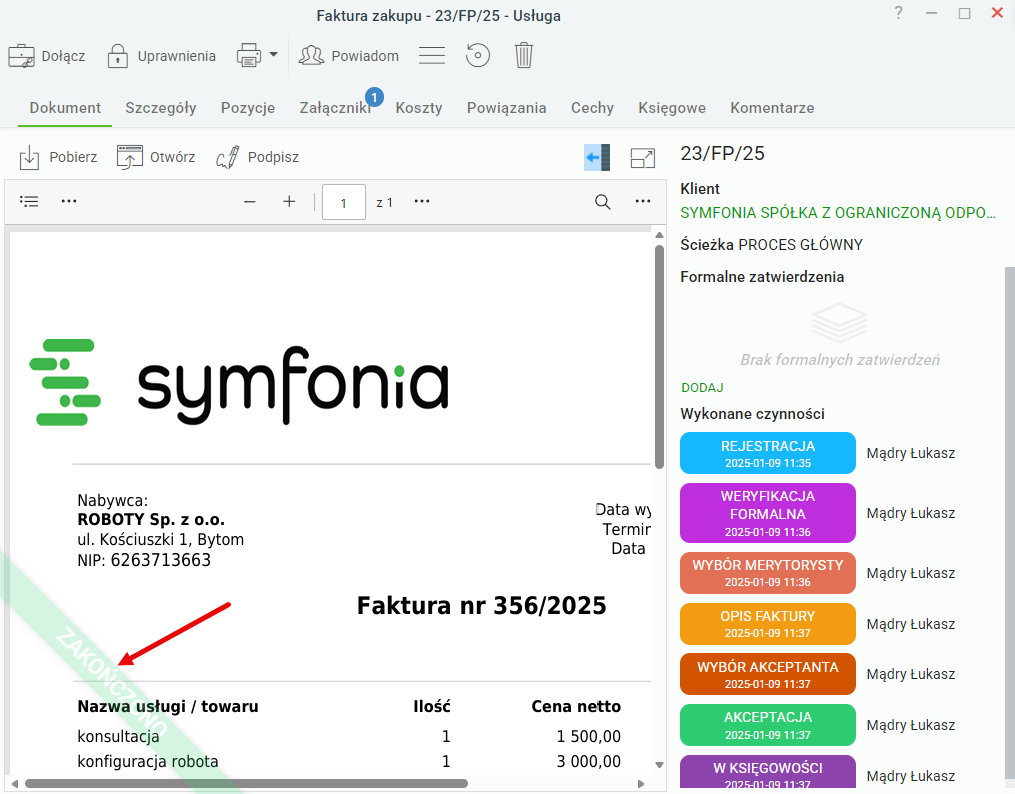Open the Załączniki tab
This screenshot has width=1015, height=794.
coord(335,108)
